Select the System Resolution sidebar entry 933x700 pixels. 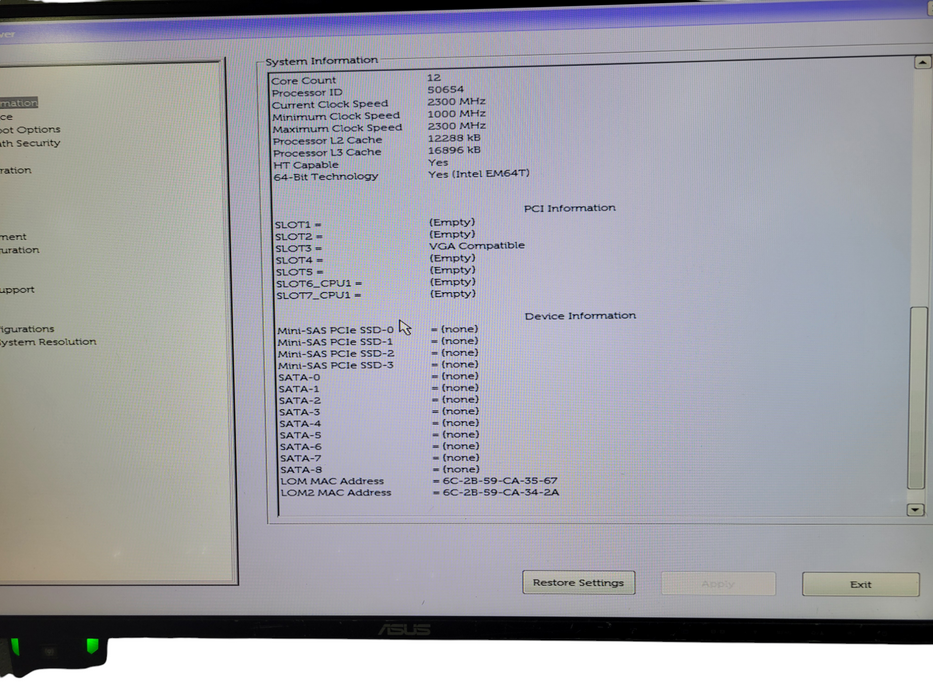tap(46, 341)
